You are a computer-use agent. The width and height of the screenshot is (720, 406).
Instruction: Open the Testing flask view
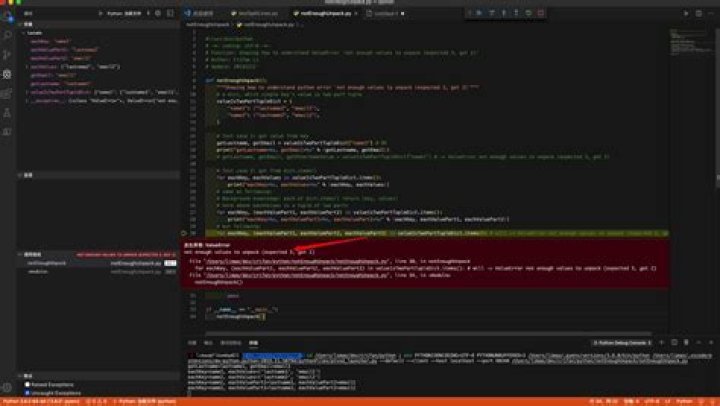[7, 113]
